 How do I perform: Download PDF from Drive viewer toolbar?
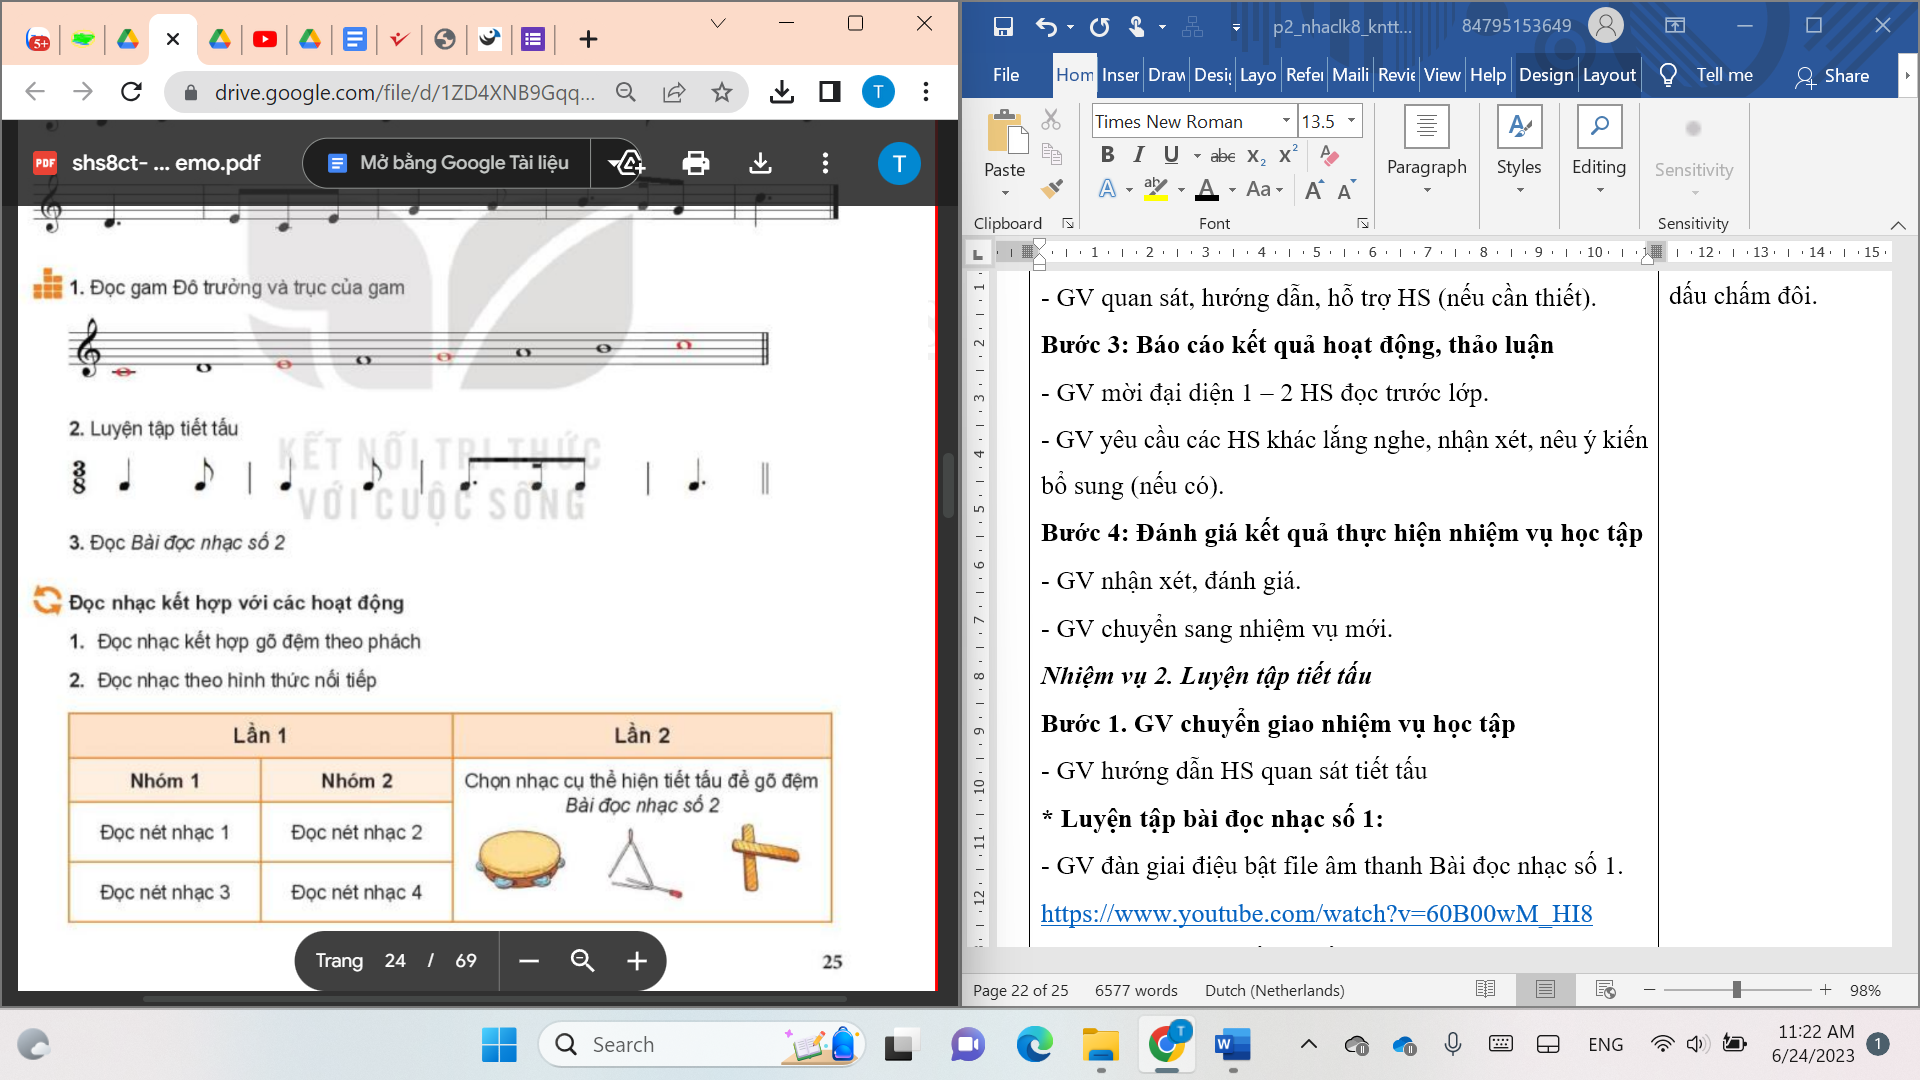point(760,163)
